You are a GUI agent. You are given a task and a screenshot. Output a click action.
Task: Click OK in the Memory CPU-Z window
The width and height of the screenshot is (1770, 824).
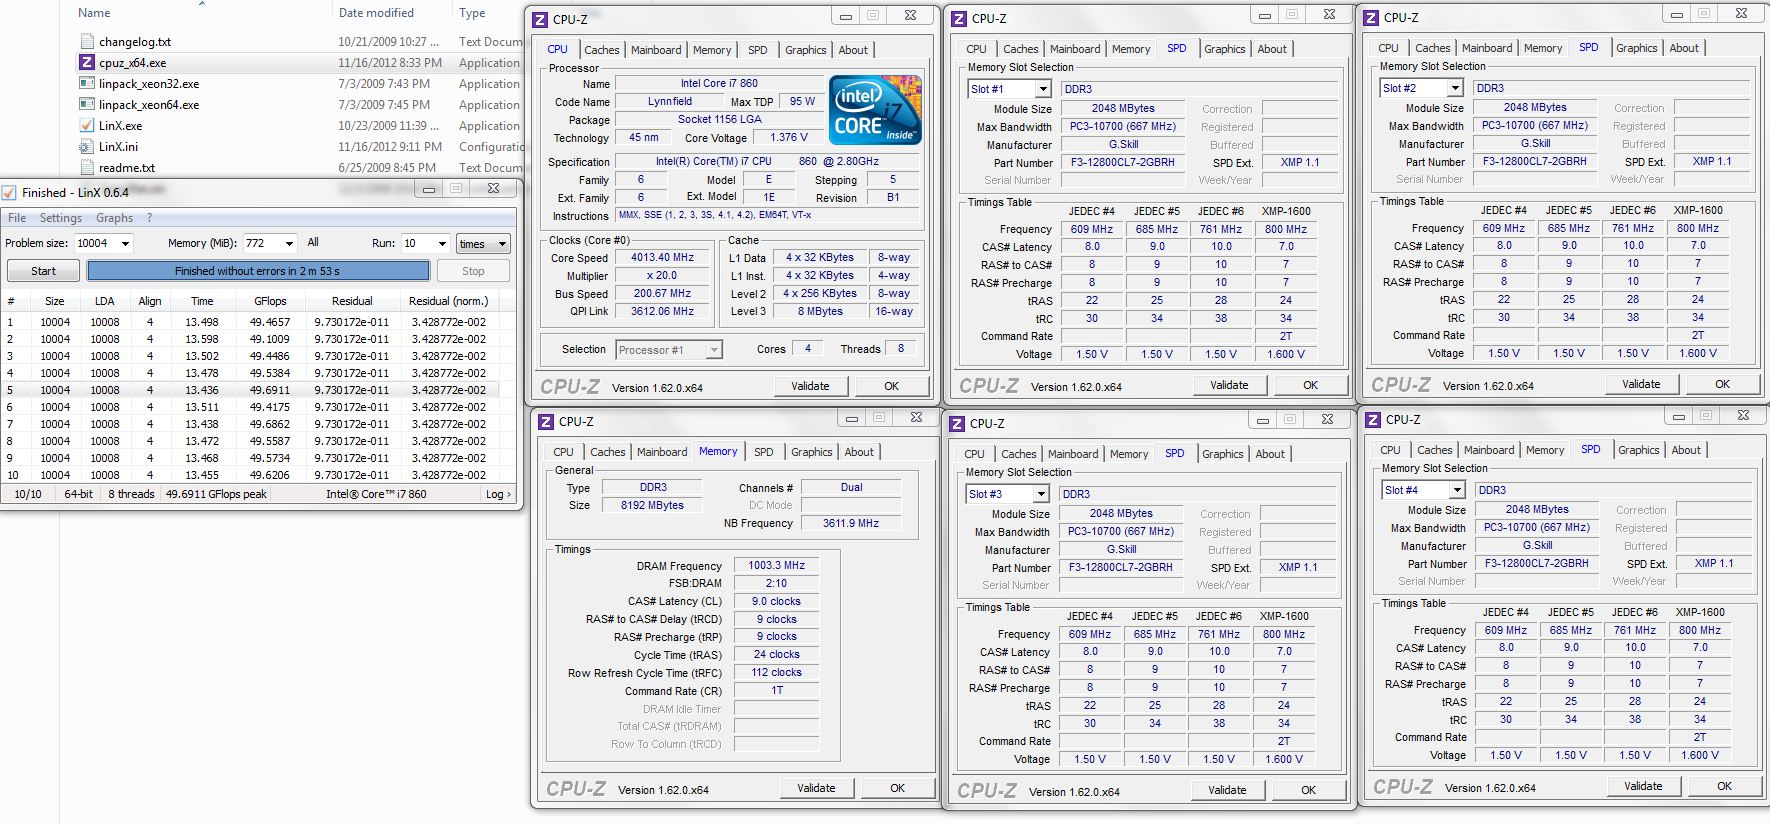(x=898, y=788)
